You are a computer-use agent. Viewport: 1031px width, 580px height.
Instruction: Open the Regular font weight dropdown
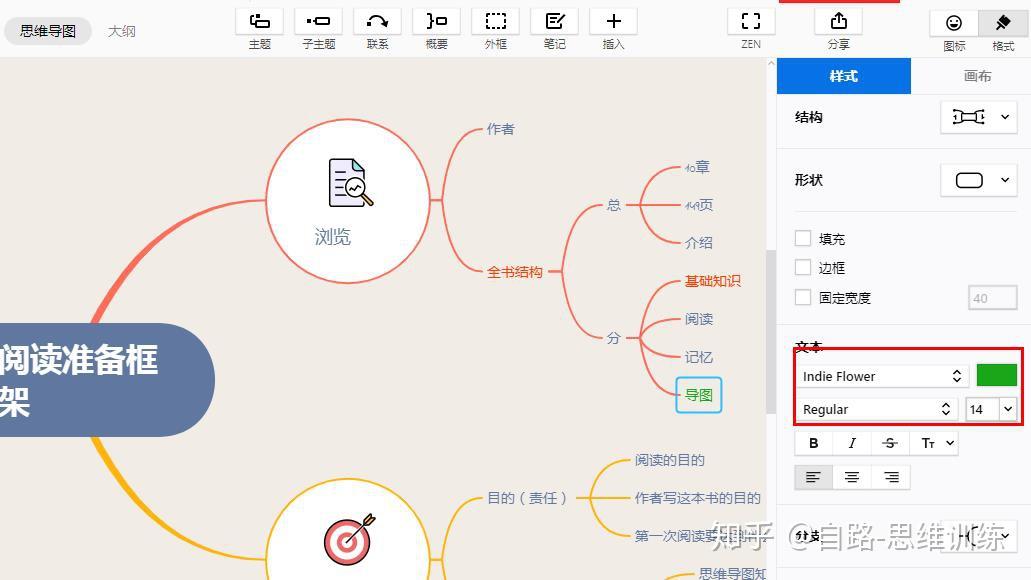coord(877,409)
